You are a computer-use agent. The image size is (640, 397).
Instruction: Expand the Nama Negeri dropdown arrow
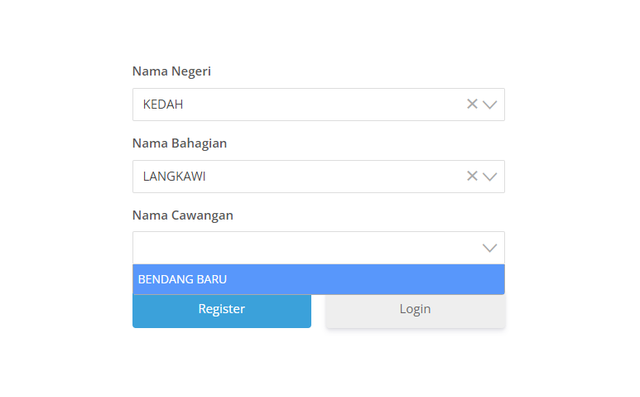pyautogui.click(x=489, y=105)
